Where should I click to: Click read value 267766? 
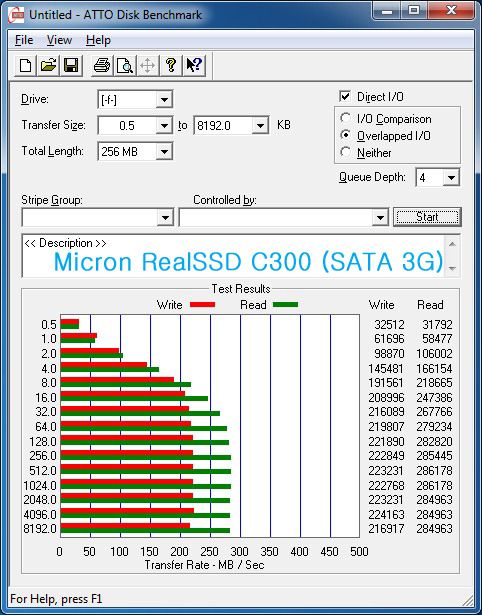point(434,411)
